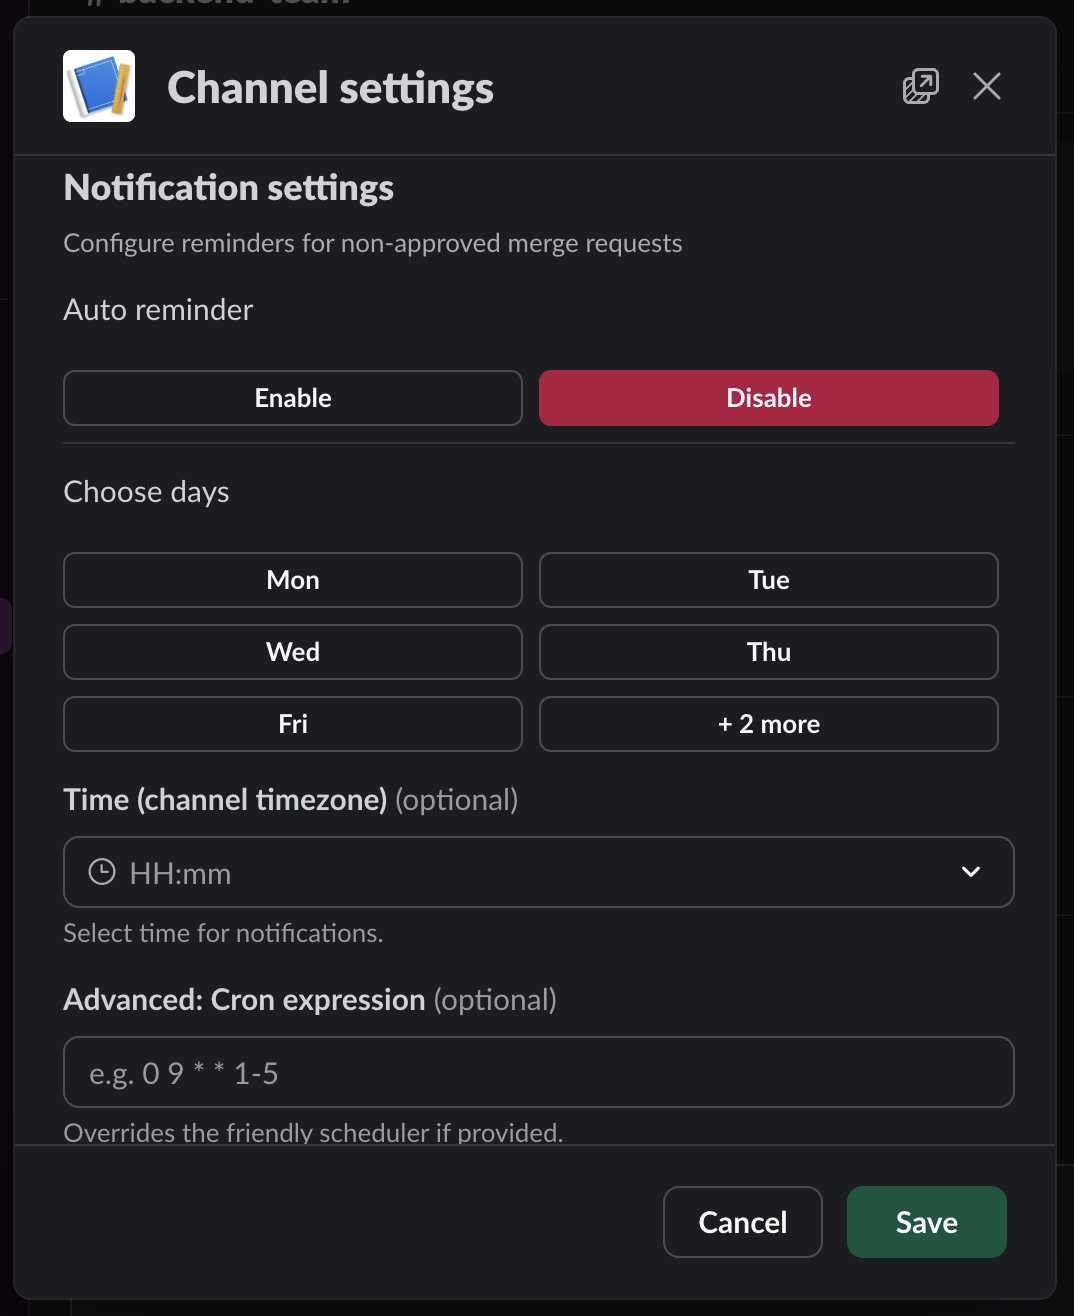This screenshot has width=1074, height=1316.
Task: Open the notification time dropdown
Action: (x=538, y=872)
